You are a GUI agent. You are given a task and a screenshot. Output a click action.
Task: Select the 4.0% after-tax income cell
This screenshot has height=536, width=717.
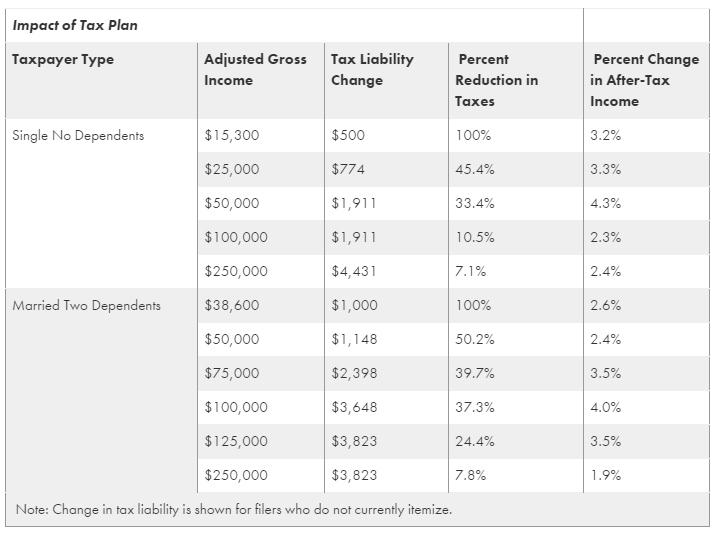(605, 408)
